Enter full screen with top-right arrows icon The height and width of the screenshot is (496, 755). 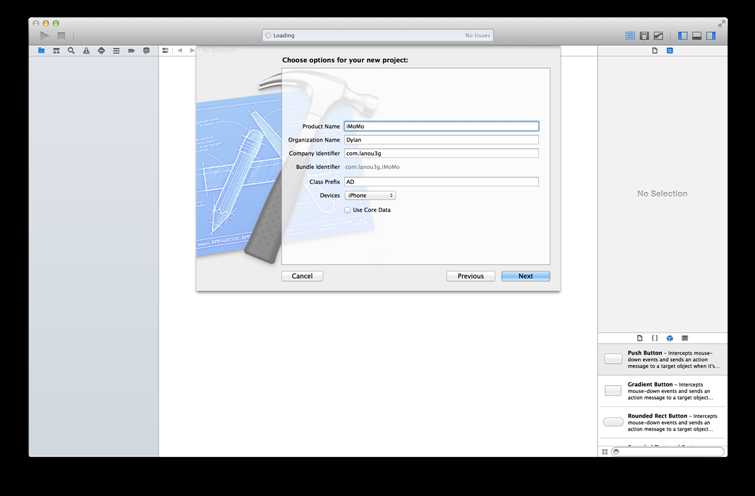pos(721,23)
